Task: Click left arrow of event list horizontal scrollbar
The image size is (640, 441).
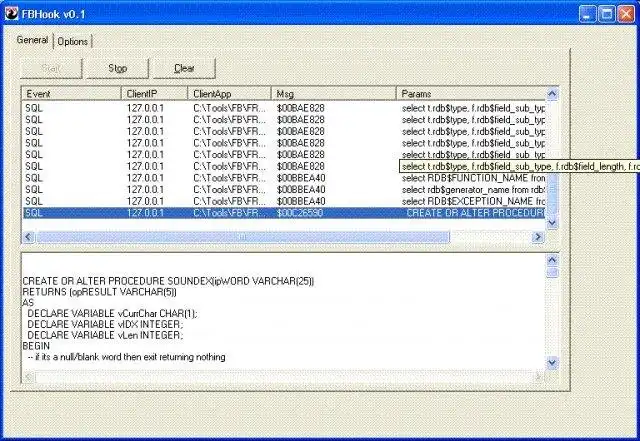Action: click(29, 237)
